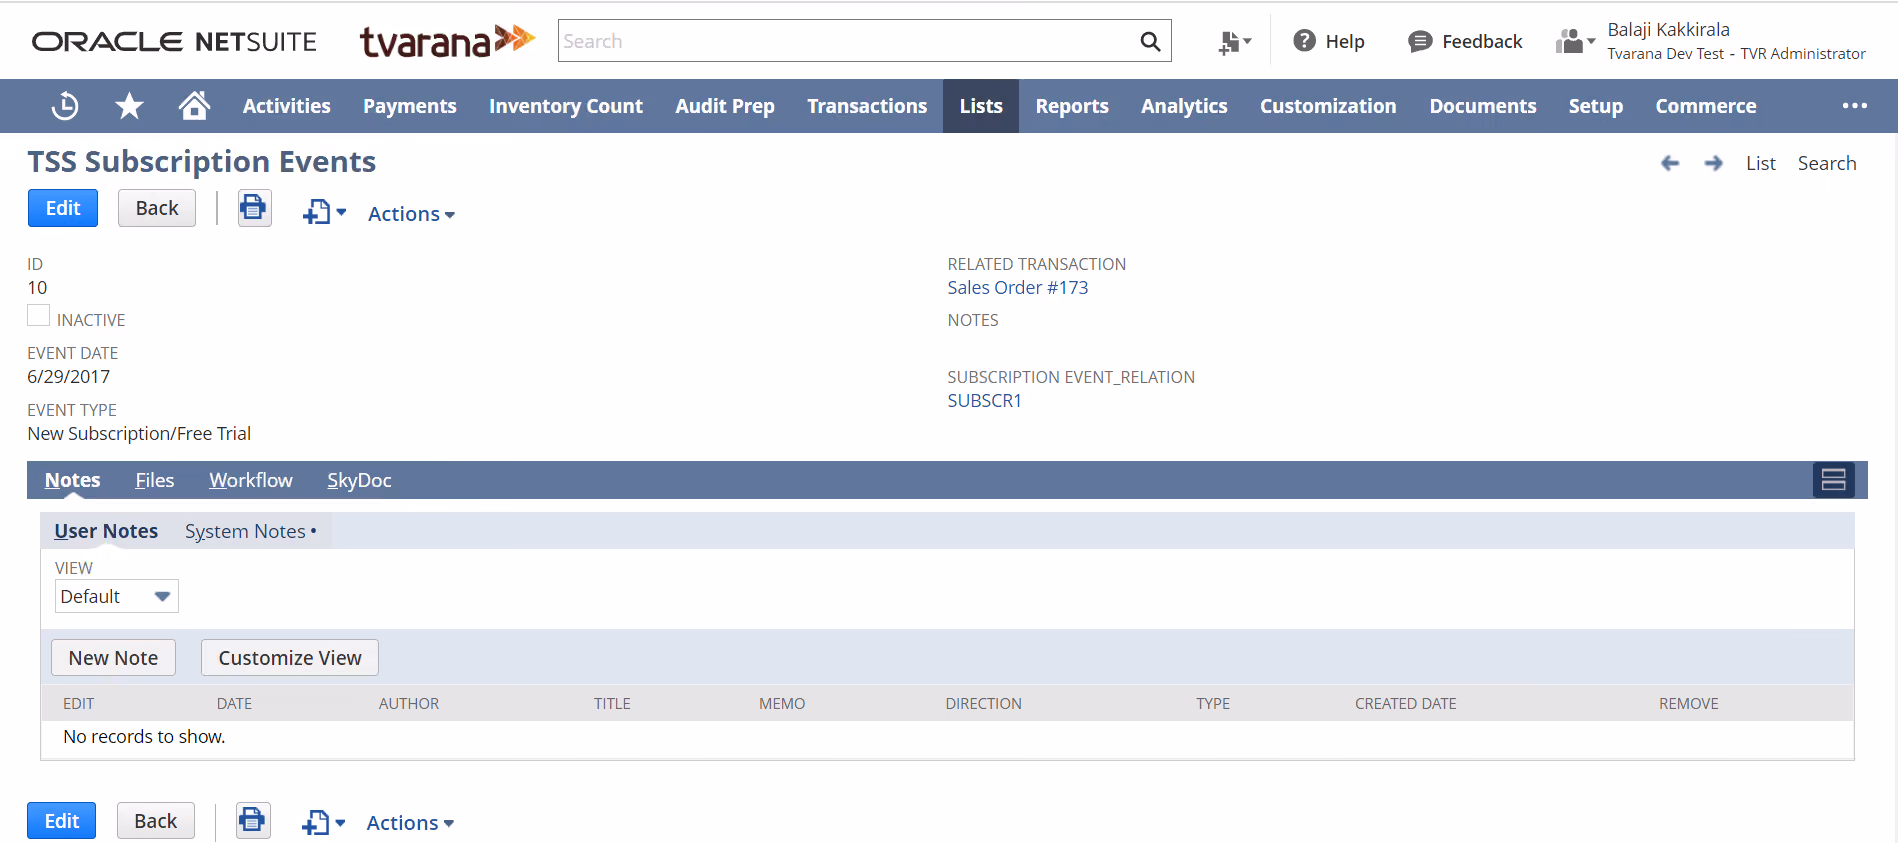Go to next record arrow
The height and width of the screenshot is (843, 1898).
(x=1714, y=163)
